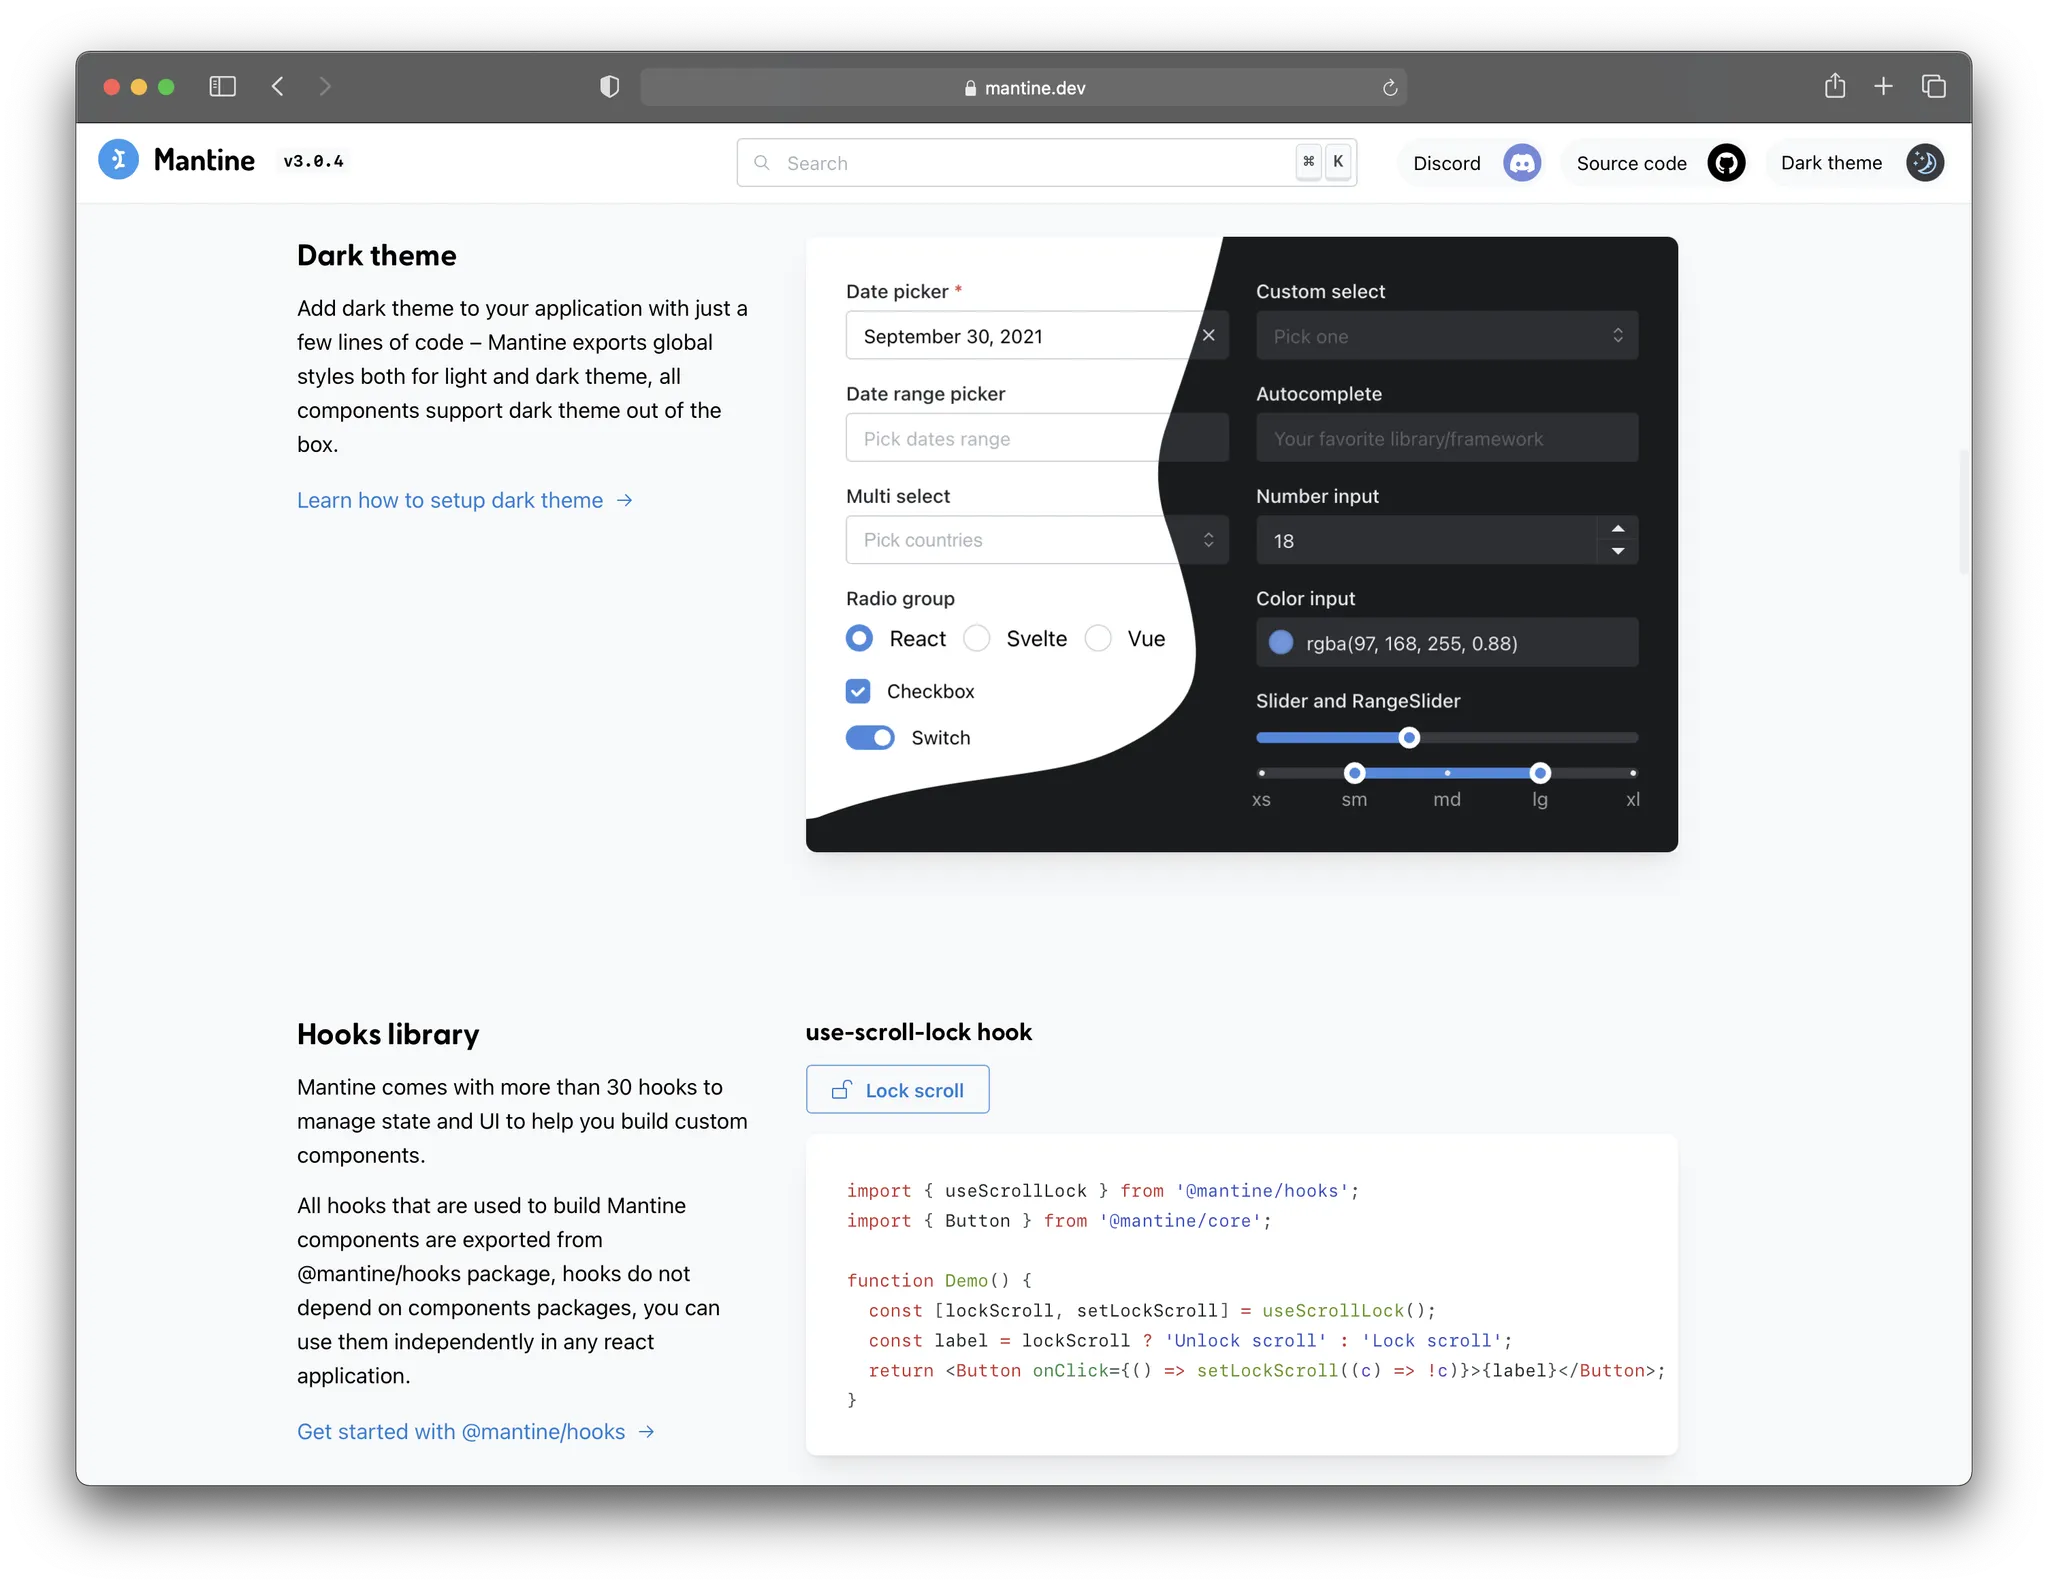Open Safari share menu icon
2048x1586 pixels.
[x=1834, y=87]
